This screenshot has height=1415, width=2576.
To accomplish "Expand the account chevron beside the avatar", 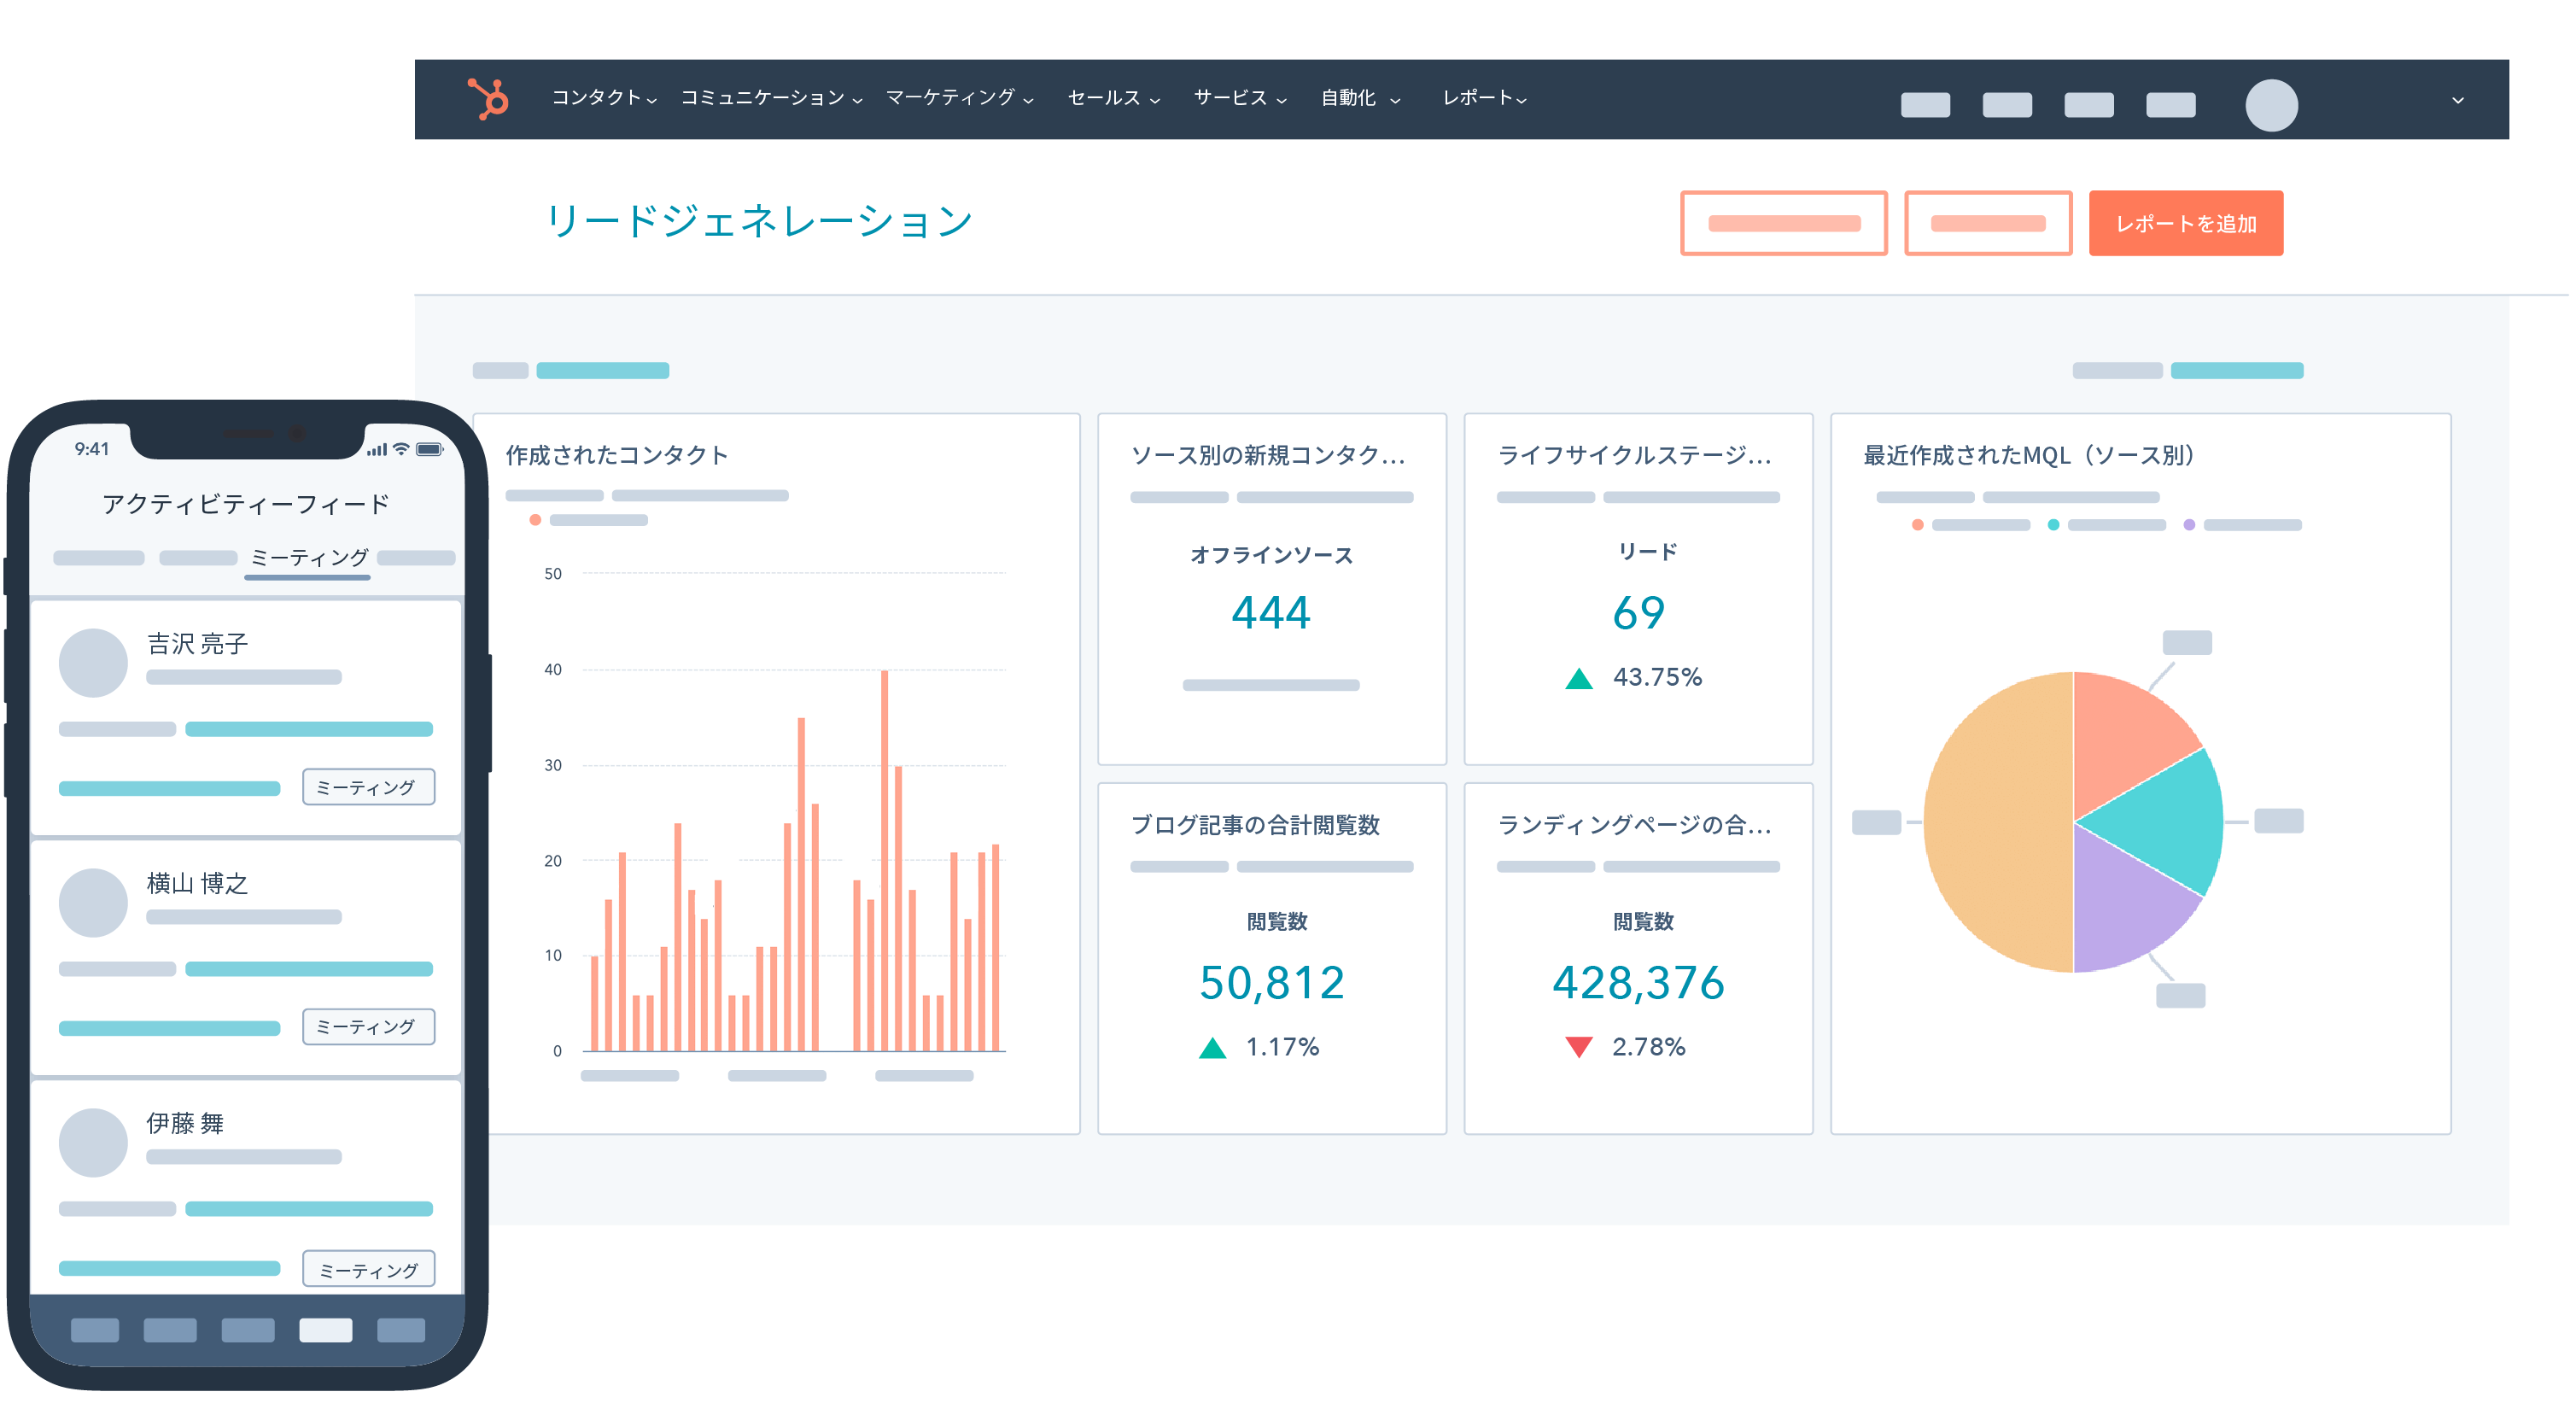I will 2457,100.
